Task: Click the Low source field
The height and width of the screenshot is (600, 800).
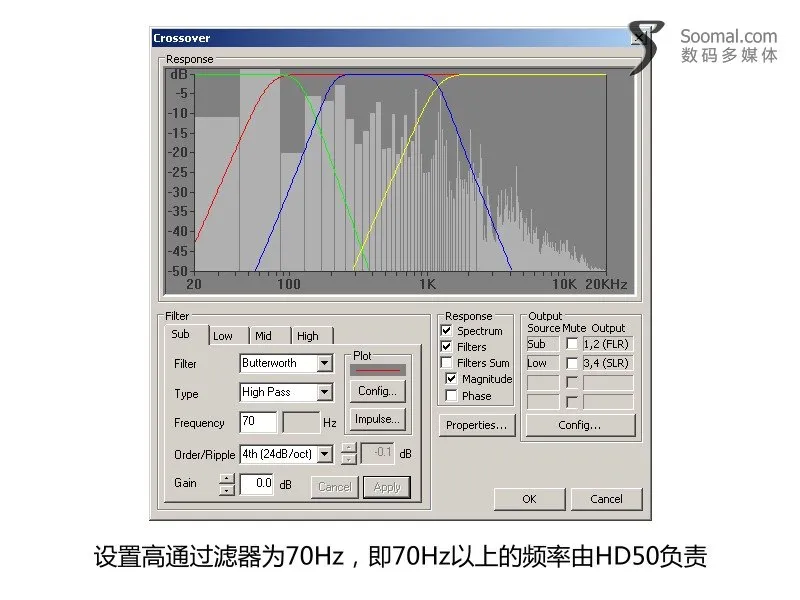Action: [543, 363]
